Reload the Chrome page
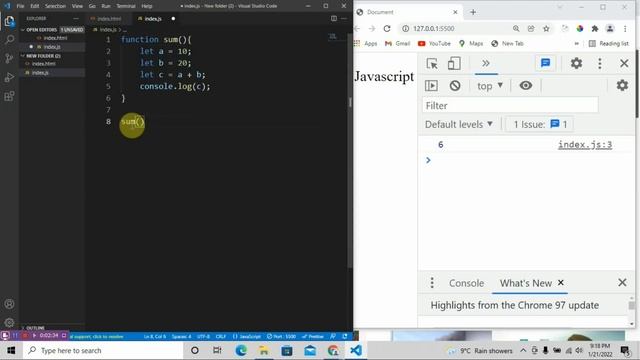640x360 pixels. (x=387, y=29)
